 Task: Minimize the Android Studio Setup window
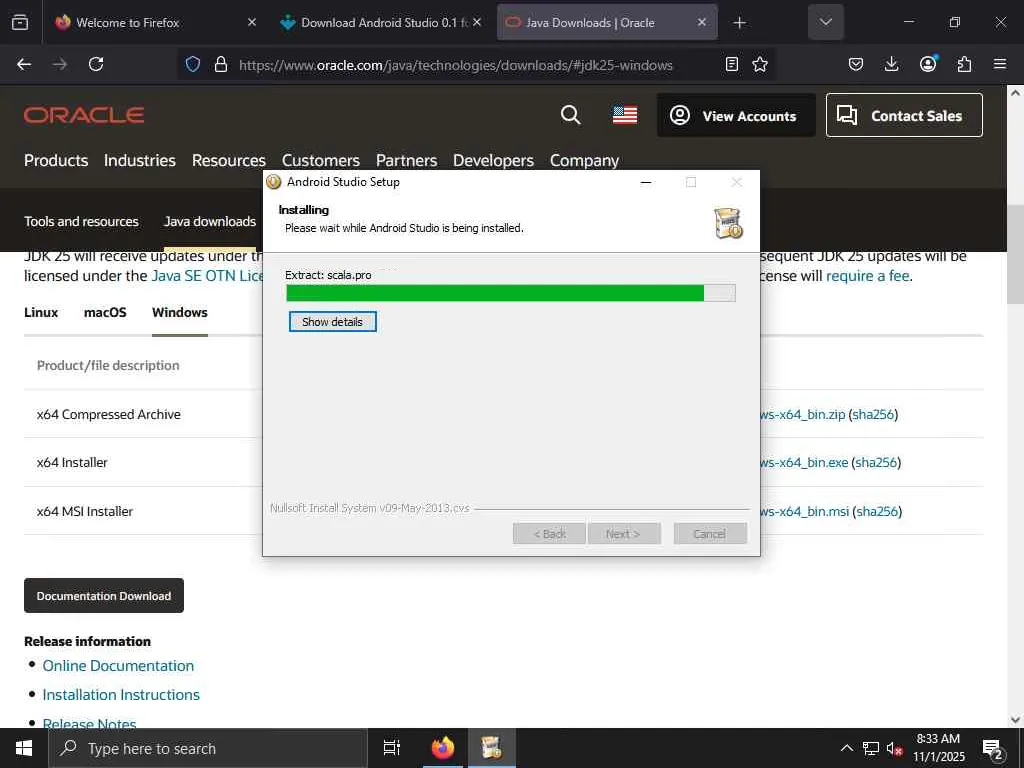click(646, 182)
